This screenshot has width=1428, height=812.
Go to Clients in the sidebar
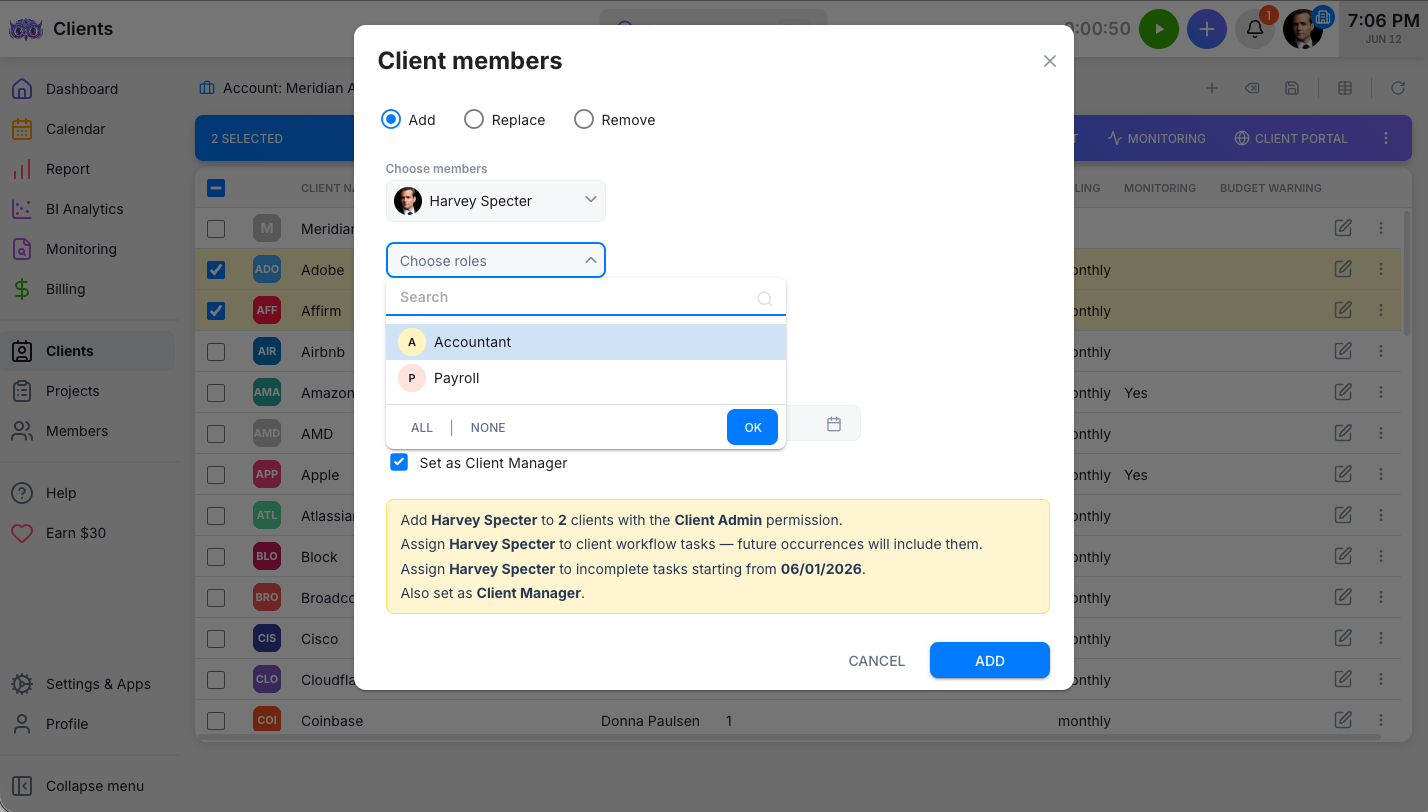pyautogui.click(x=88, y=351)
